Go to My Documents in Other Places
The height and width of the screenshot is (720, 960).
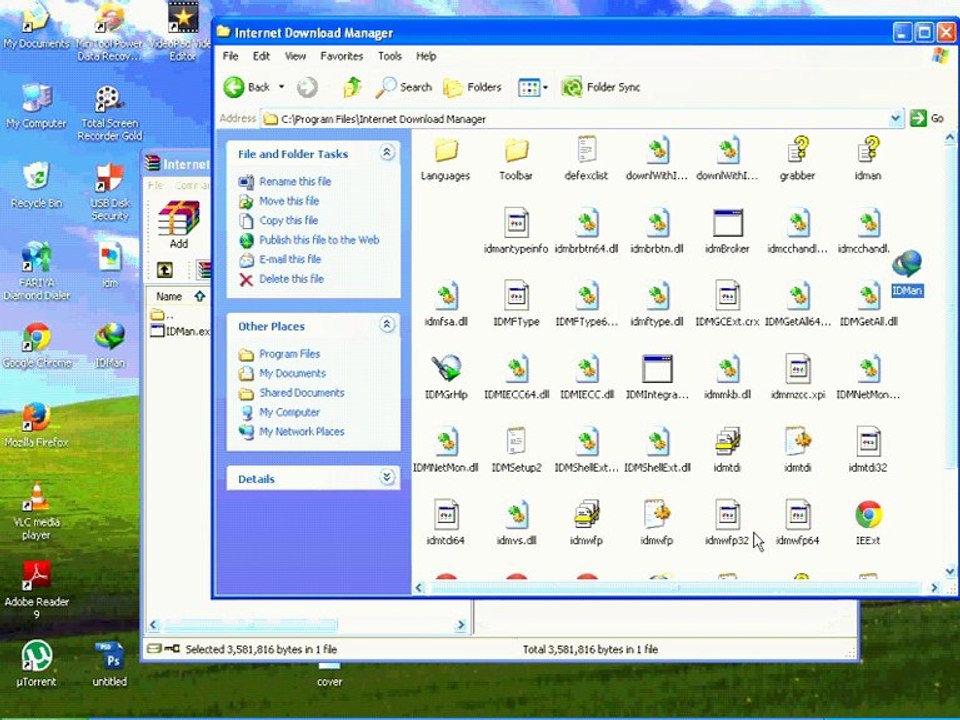click(x=292, y=373)
